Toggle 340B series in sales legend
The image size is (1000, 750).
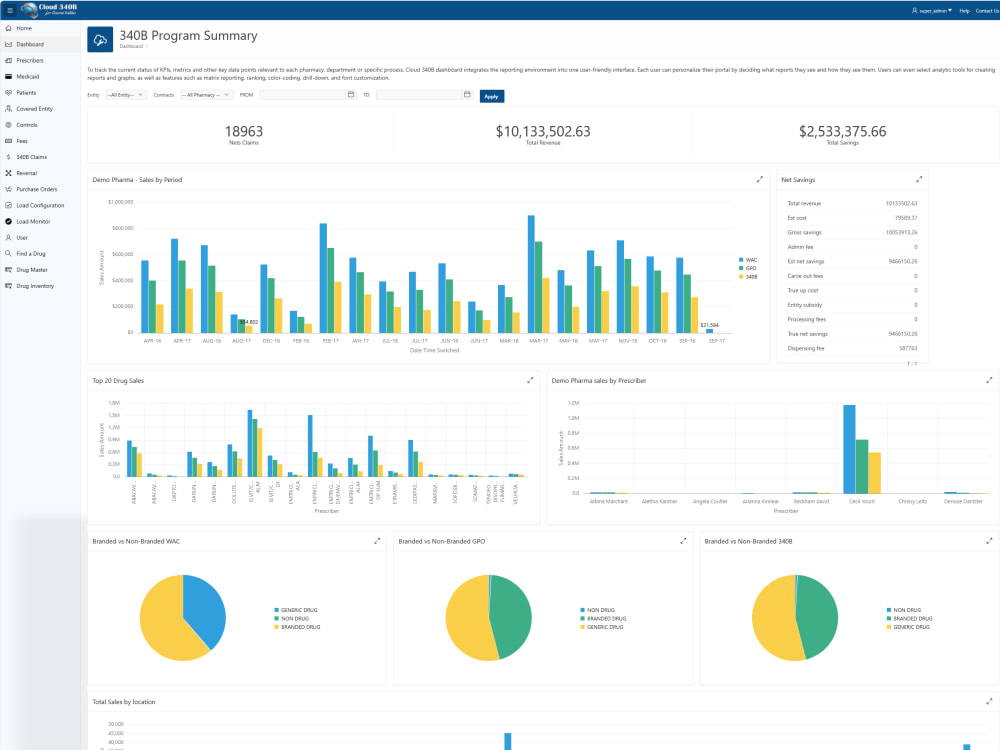pyautogui.click(x=748, y=277)
